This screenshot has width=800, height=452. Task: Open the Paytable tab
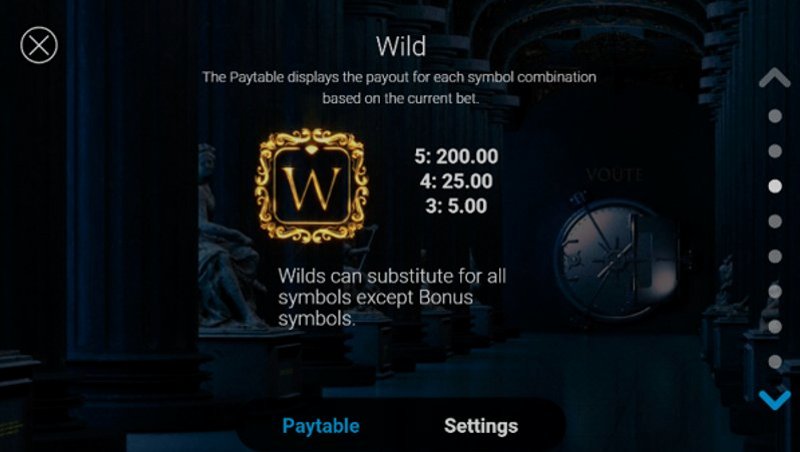point(321,426)
